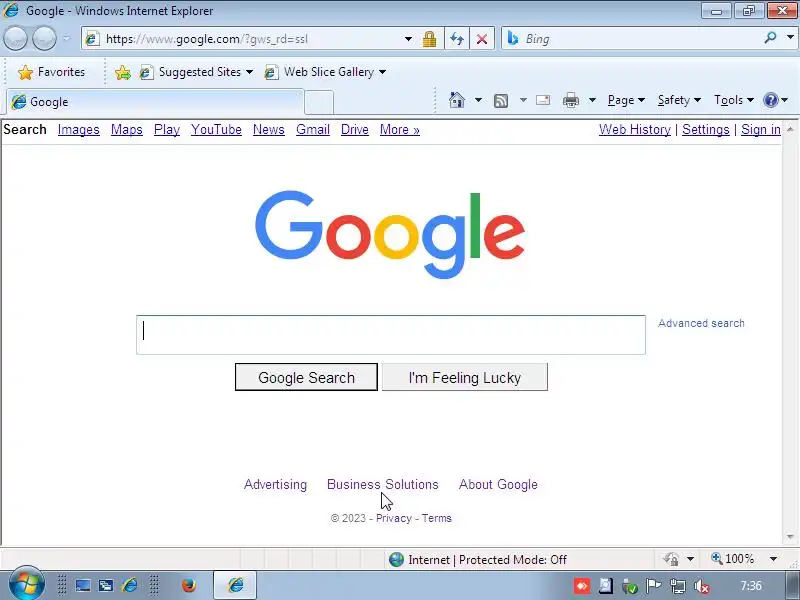800x600 pixels.
Task: Click the Show Desktop taskbar icon
Action: [83, 585]
